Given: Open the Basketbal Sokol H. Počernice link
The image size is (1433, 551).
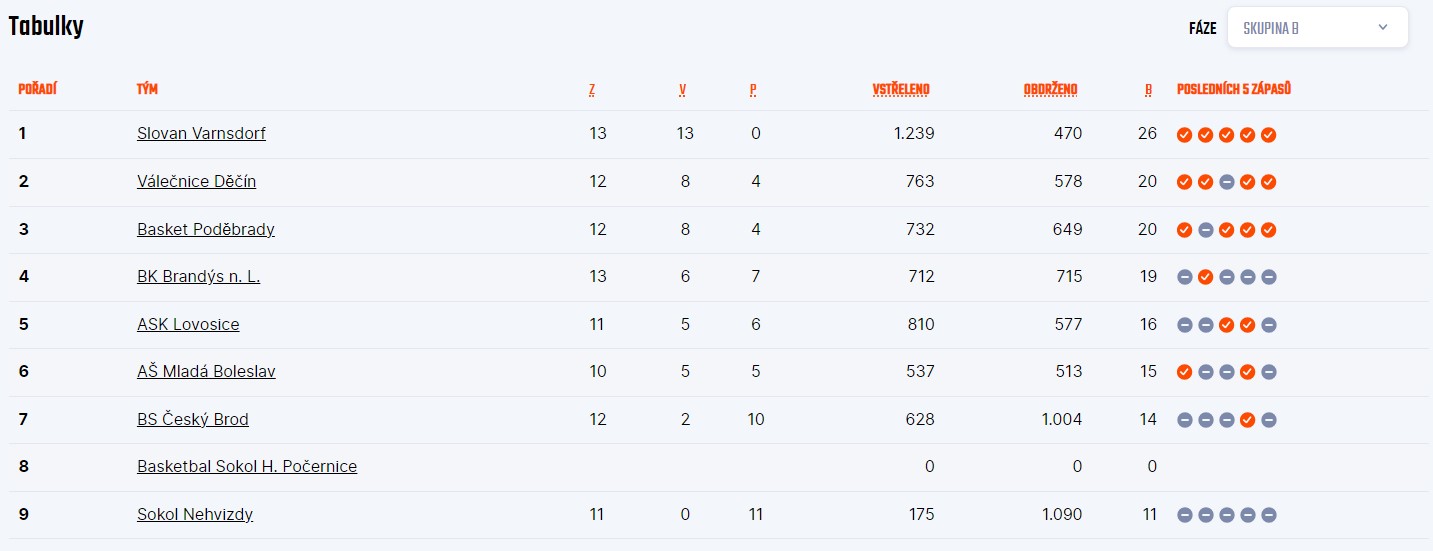Looking at the screenshot, I should (x=247, y=466).
